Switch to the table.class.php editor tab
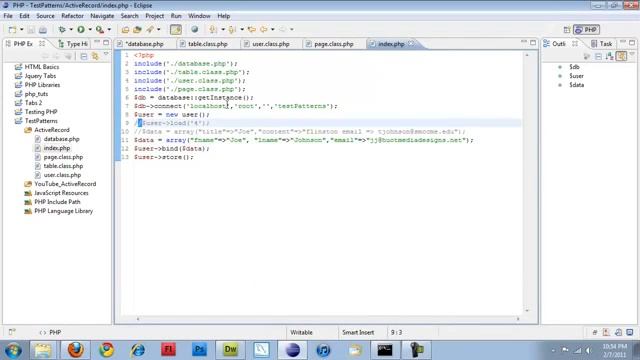 click(x=208, y=44)
